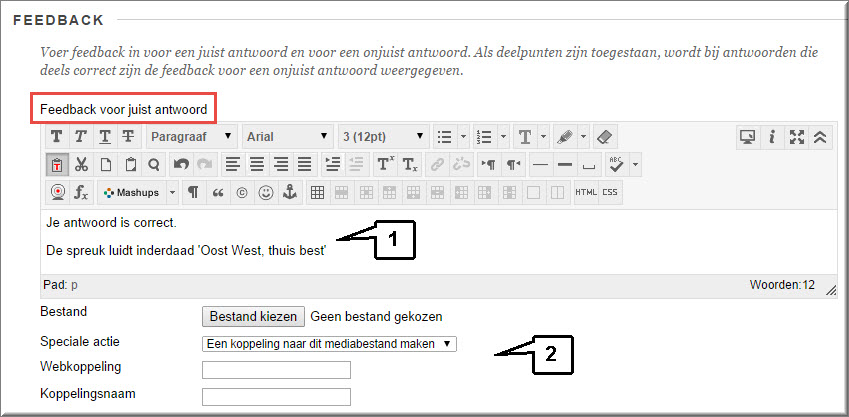
Task: Collapse the toolbar with double chevron icon
Action: pos(820,137)
